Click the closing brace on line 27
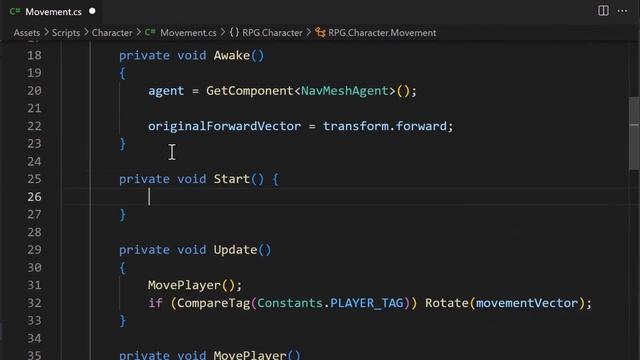The height and width of the screenshot is (360, 640). (x=122, y=215)
